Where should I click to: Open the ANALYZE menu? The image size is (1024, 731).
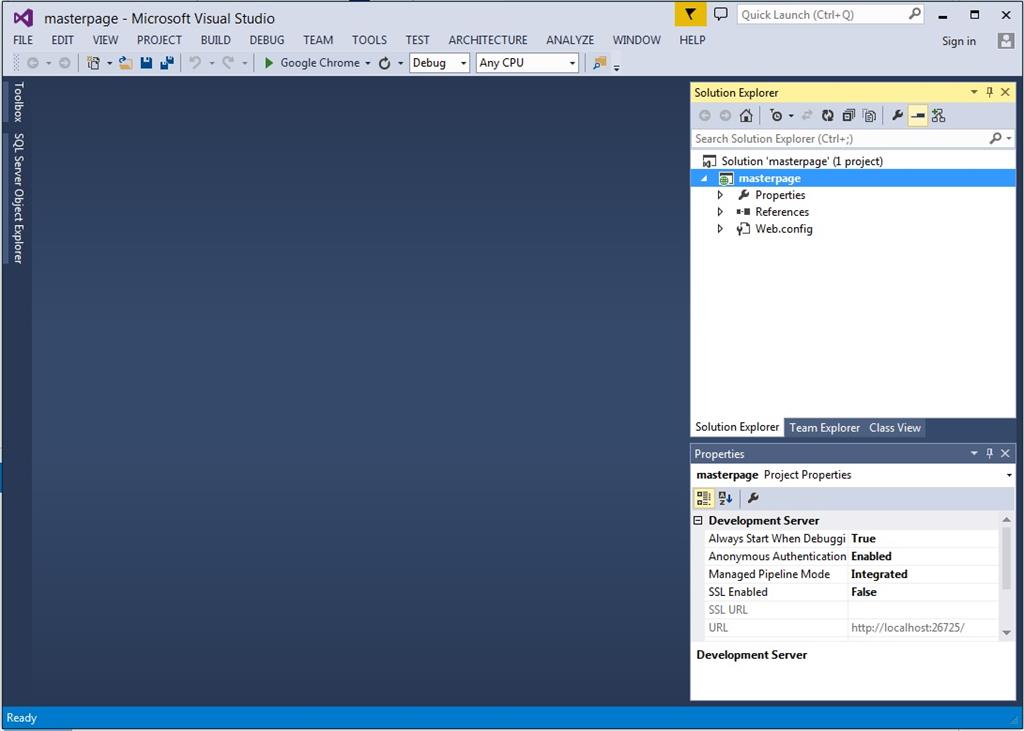(x=570, y=40)
